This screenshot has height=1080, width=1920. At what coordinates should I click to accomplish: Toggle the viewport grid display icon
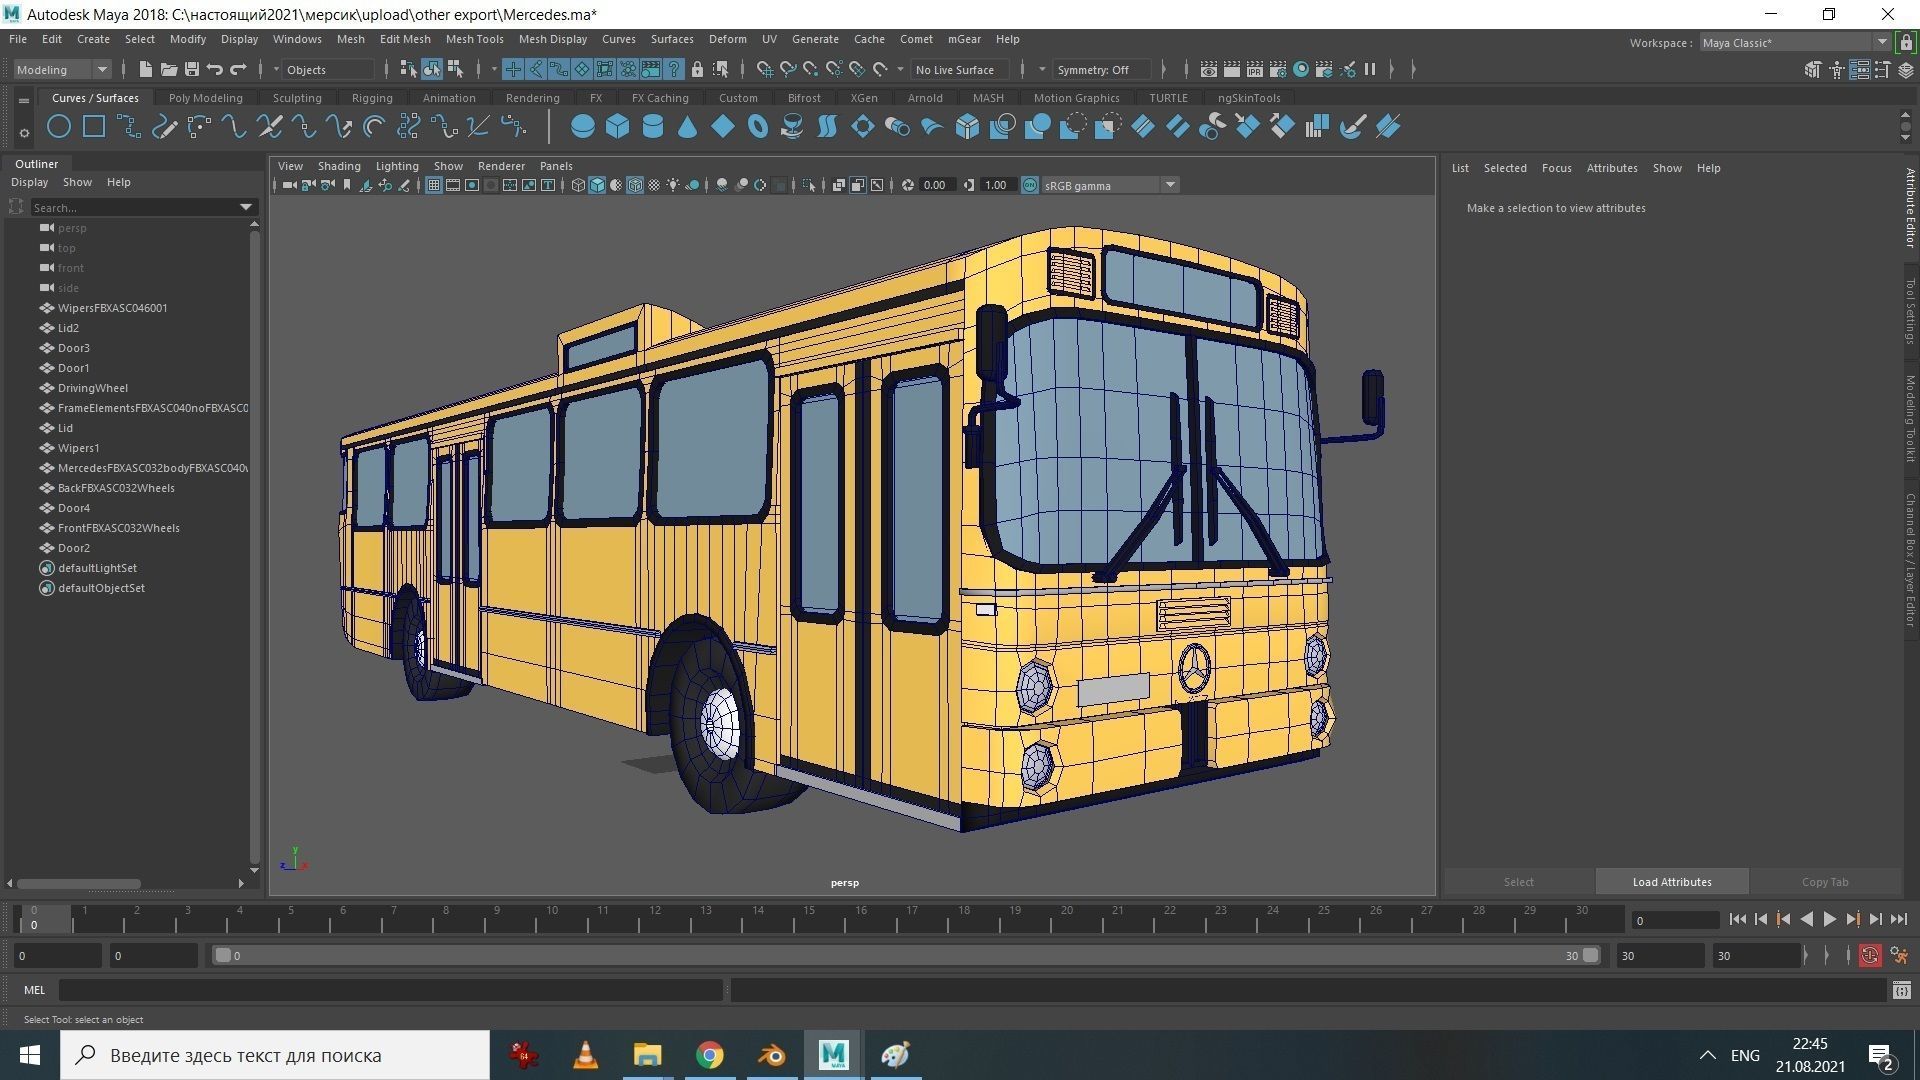click(433, 185)
